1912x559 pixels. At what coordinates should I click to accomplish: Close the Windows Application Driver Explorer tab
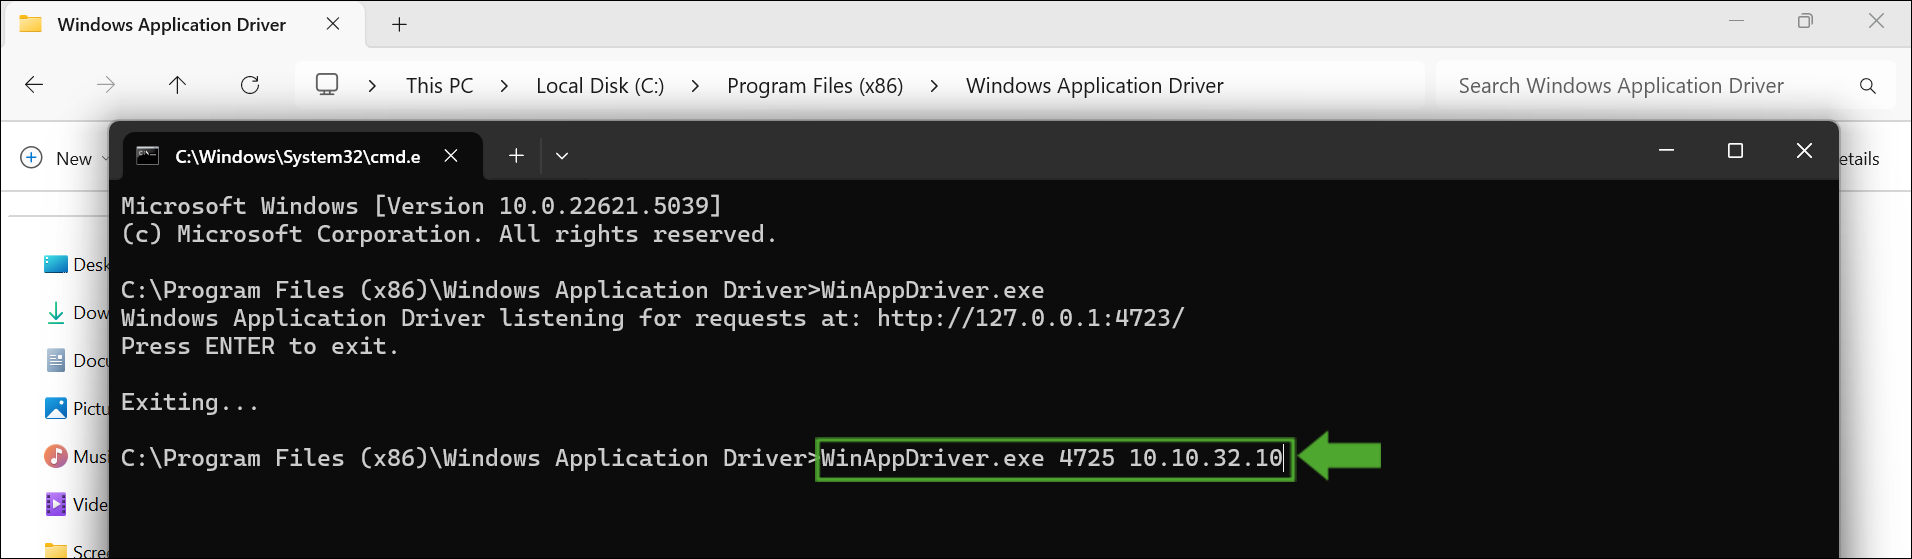click(333, 24)
